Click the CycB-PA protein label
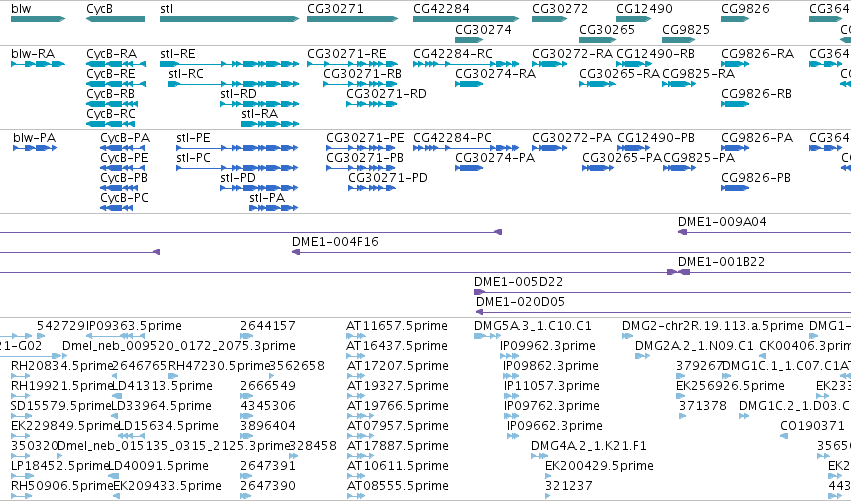 click(x=125, y=138)
